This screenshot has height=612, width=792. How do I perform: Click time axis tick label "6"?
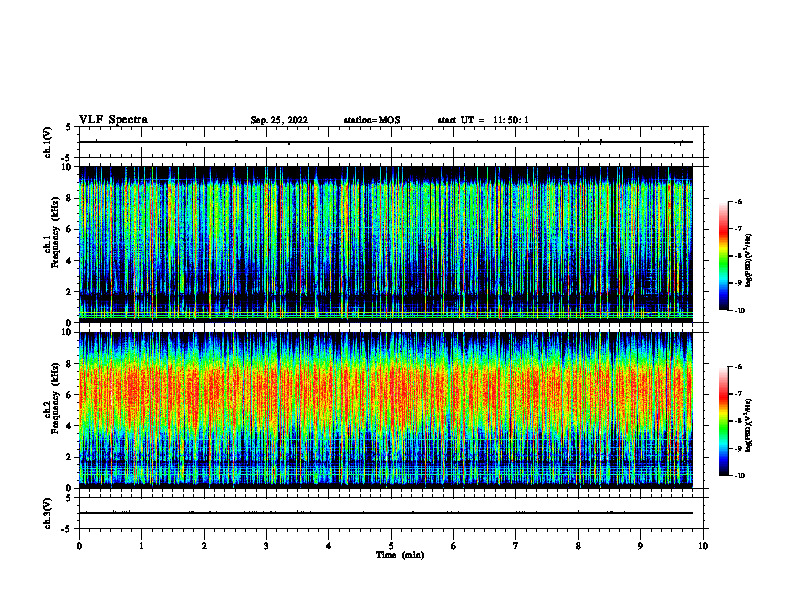454,546
